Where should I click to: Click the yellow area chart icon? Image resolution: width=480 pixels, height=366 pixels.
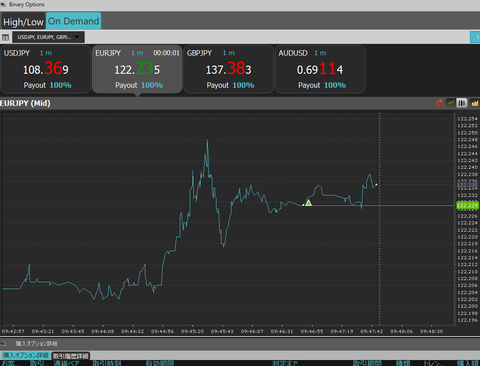tap(475, 103)
